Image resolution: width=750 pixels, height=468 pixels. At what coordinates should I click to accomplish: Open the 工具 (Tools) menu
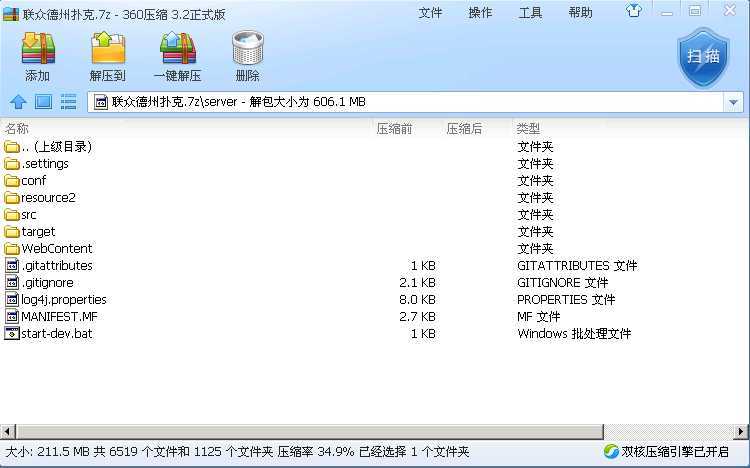(x=530, y=13)
